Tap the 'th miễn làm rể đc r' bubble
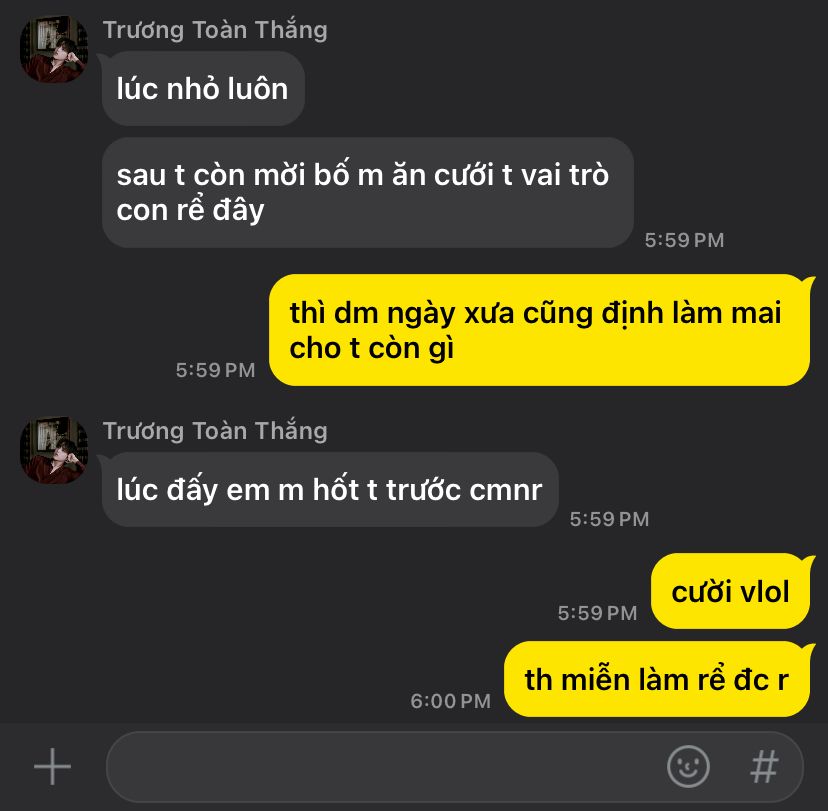This screenshot has width=828, height=811. (x=657, y=679)
